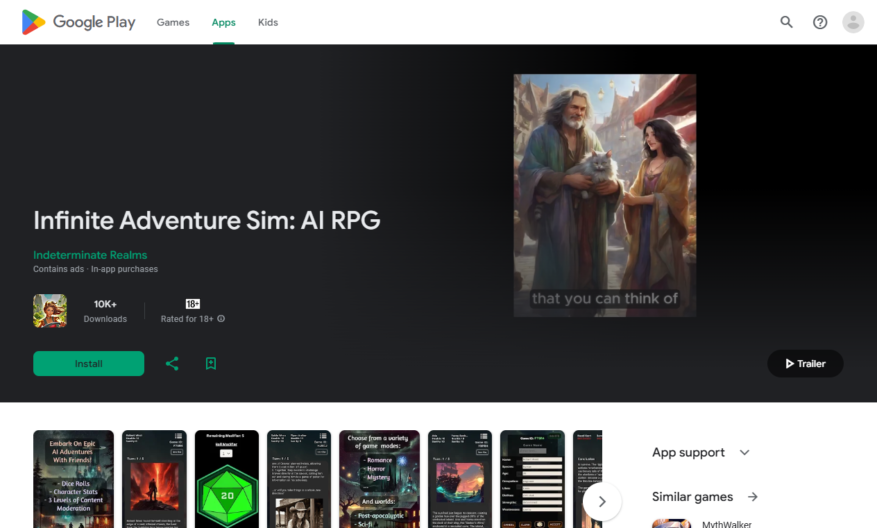Switch to the Kids tab
Image resolution: width=877 pixels, height=528 pixels.
268,22
